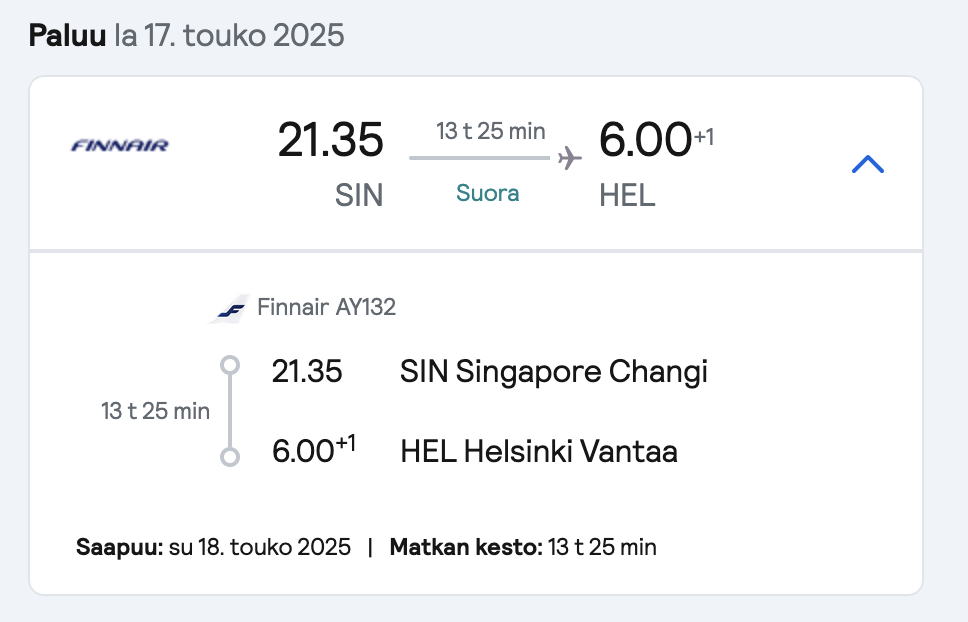
Task: Click the SIN airport code in header
Action: click(359, 195)
